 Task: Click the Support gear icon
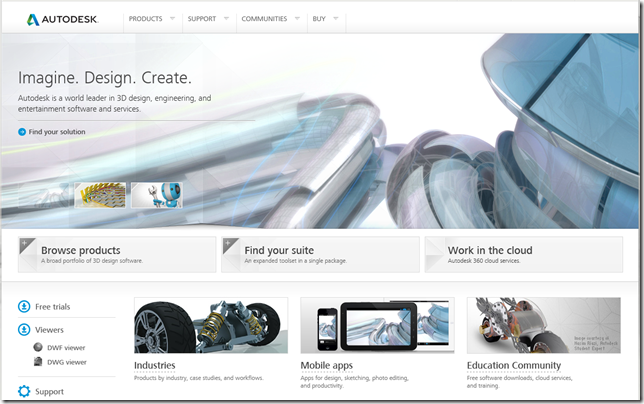pyautogui.click(x=25, y=391)
